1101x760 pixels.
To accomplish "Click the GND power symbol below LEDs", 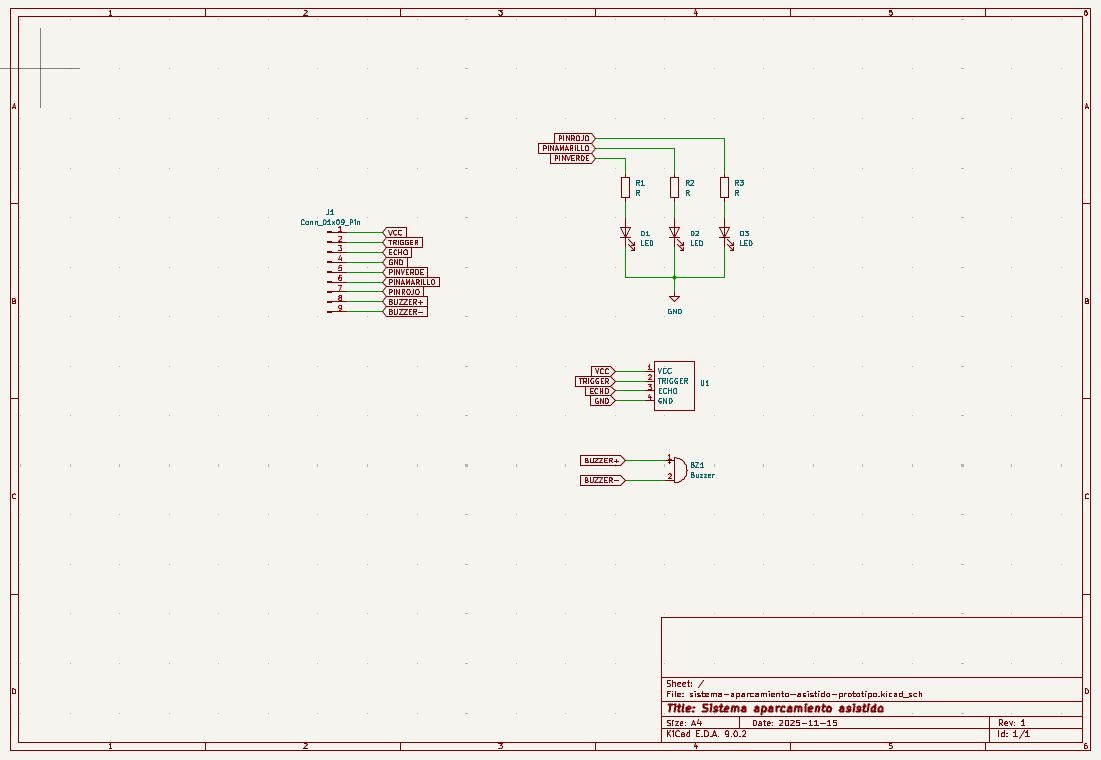I will click(x=675, y=299).
